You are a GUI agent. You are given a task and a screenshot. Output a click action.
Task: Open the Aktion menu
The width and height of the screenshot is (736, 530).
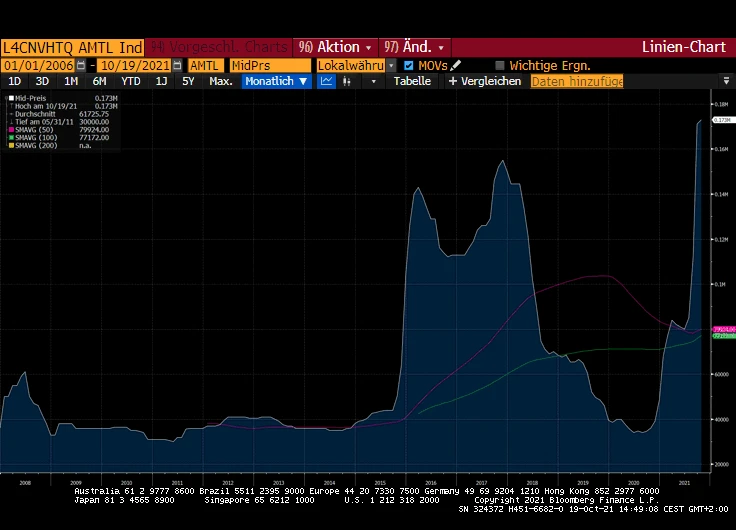click(334, 47)
